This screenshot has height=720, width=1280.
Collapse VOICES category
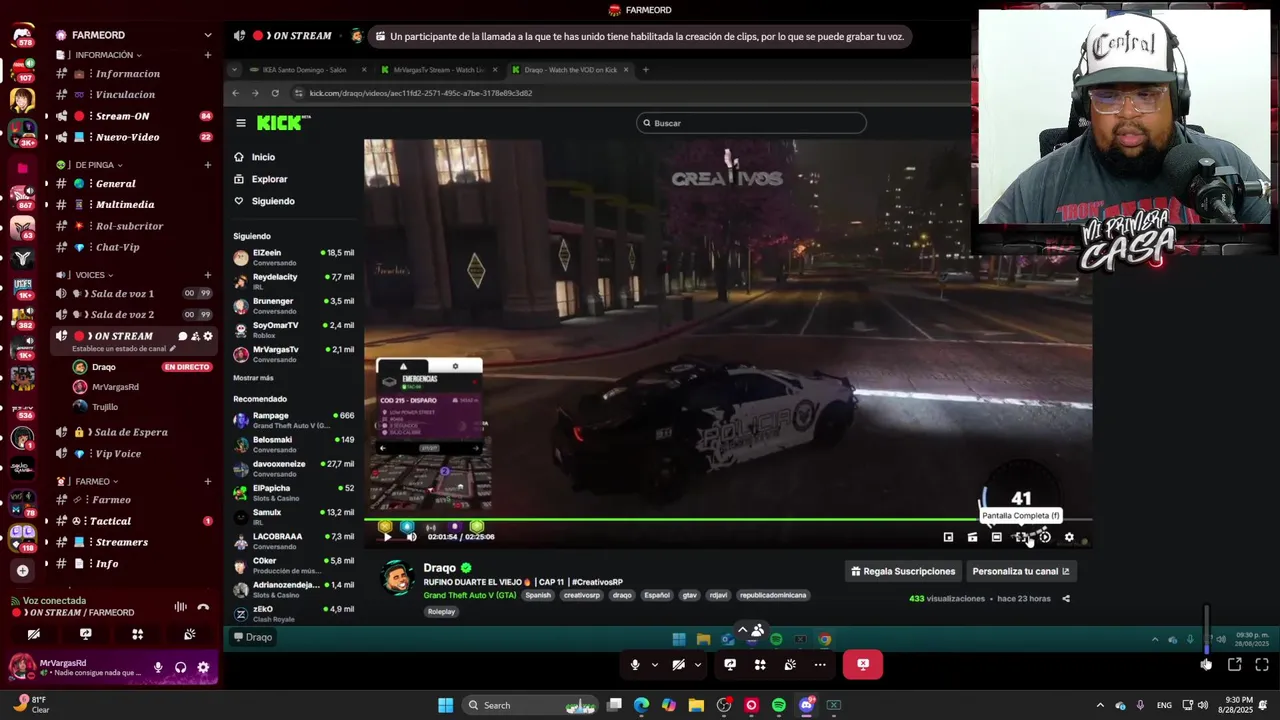point(94,275)
